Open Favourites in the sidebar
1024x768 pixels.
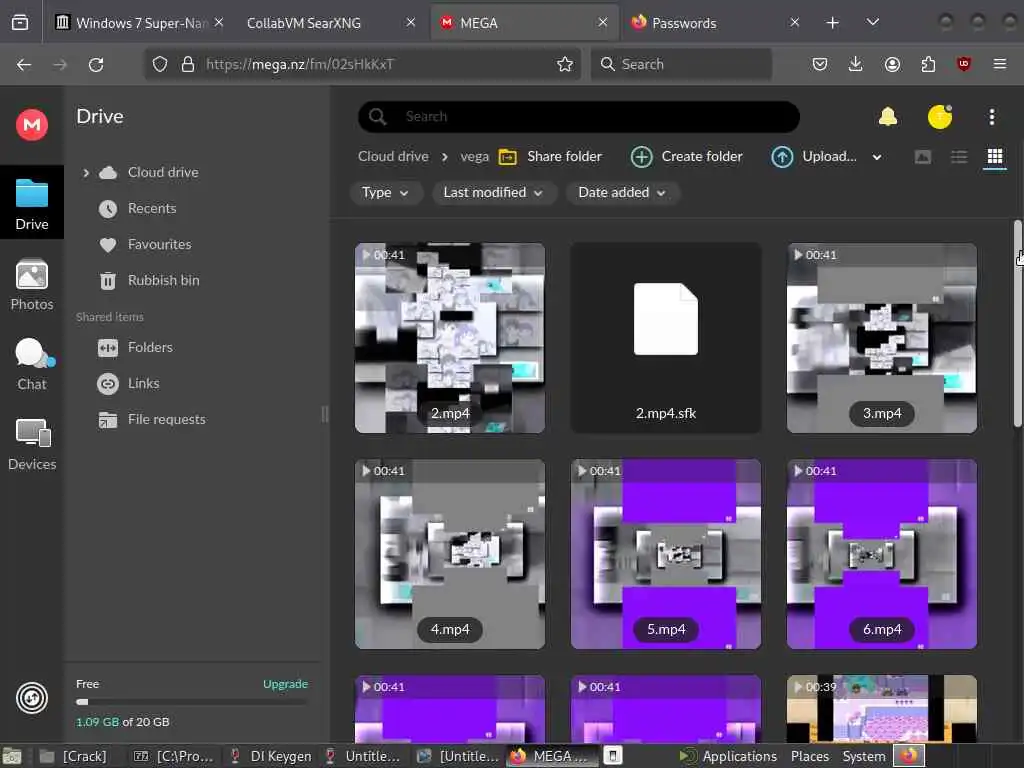[159, 244]
